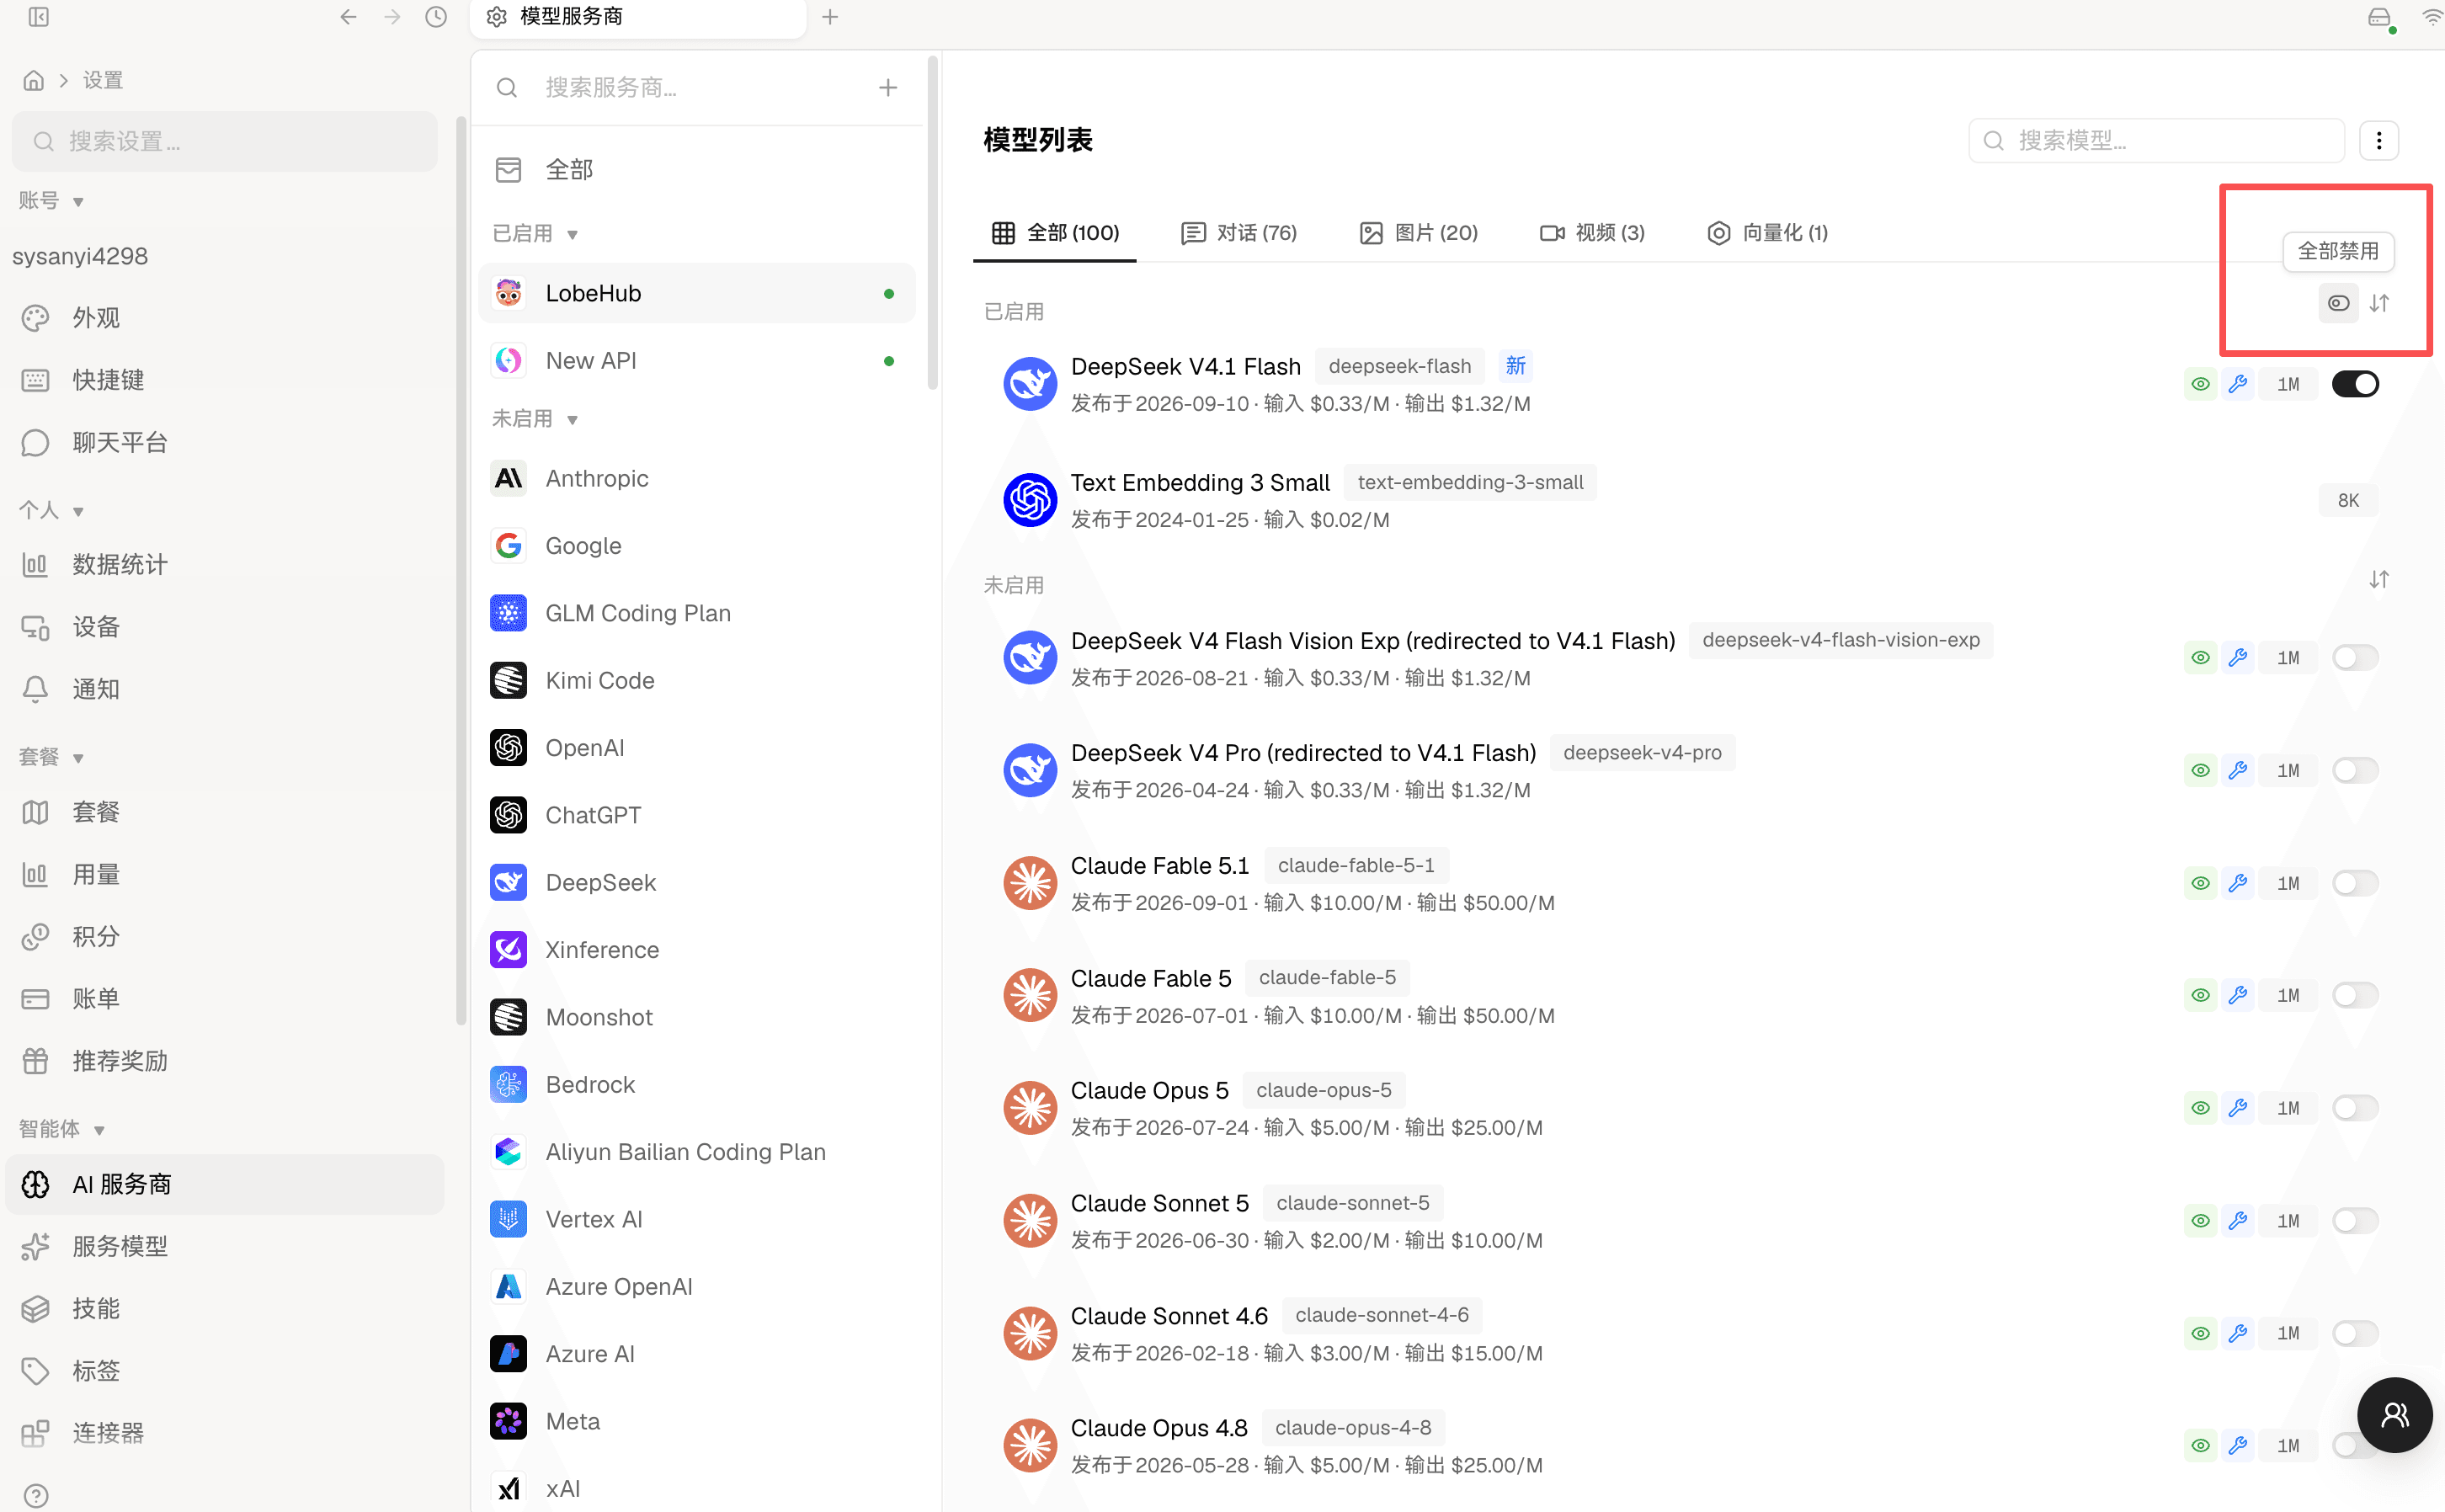Open a new tab with plus
This screenshot has height=1512, width=2445.
pos(830,17)
